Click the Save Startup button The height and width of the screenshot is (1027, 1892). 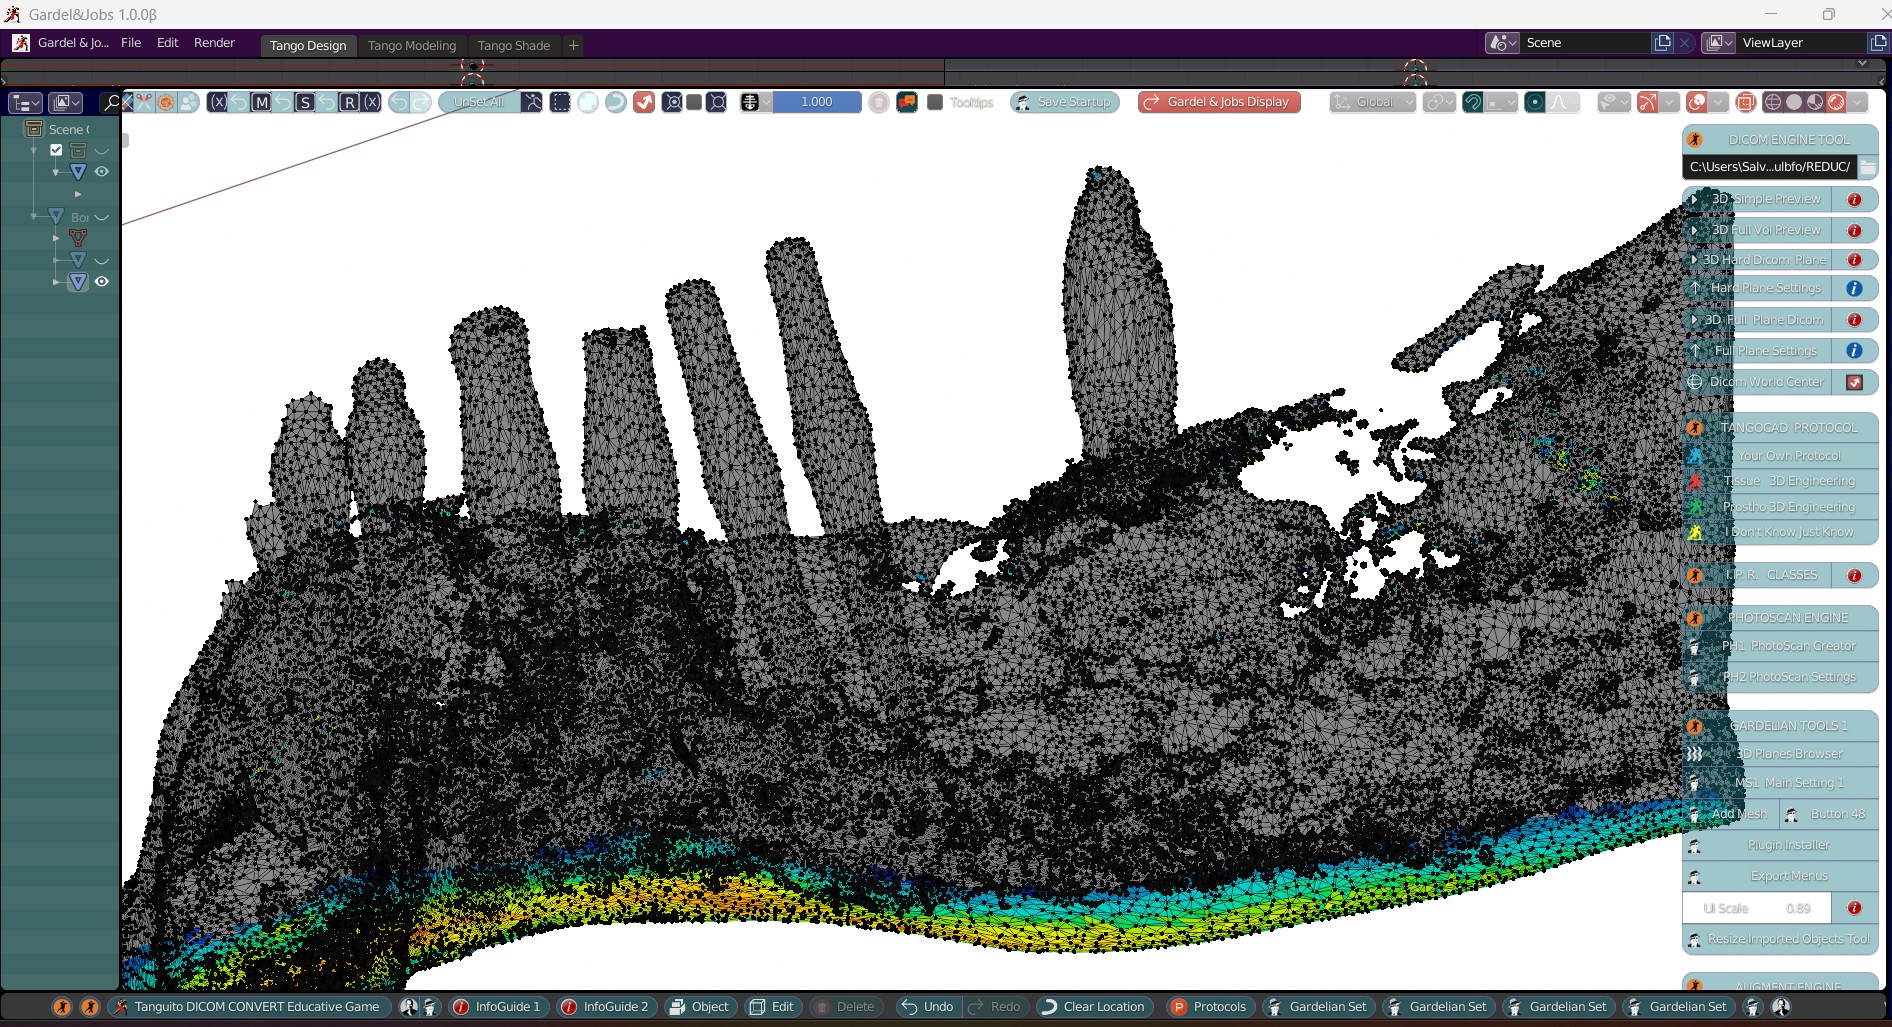tap(1064, 102)
